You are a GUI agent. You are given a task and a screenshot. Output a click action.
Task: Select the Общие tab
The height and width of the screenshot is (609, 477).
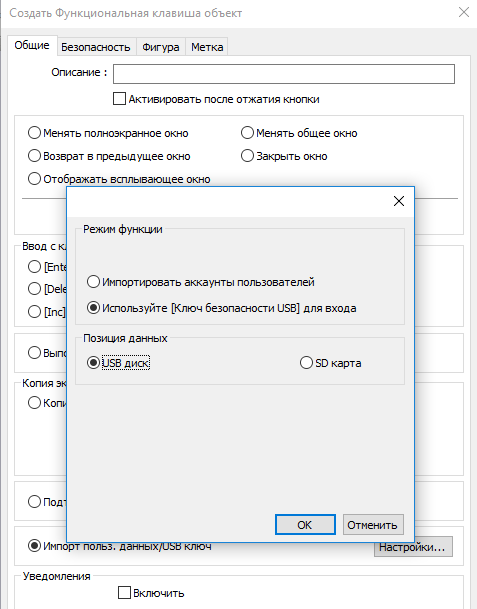(32, 45)
